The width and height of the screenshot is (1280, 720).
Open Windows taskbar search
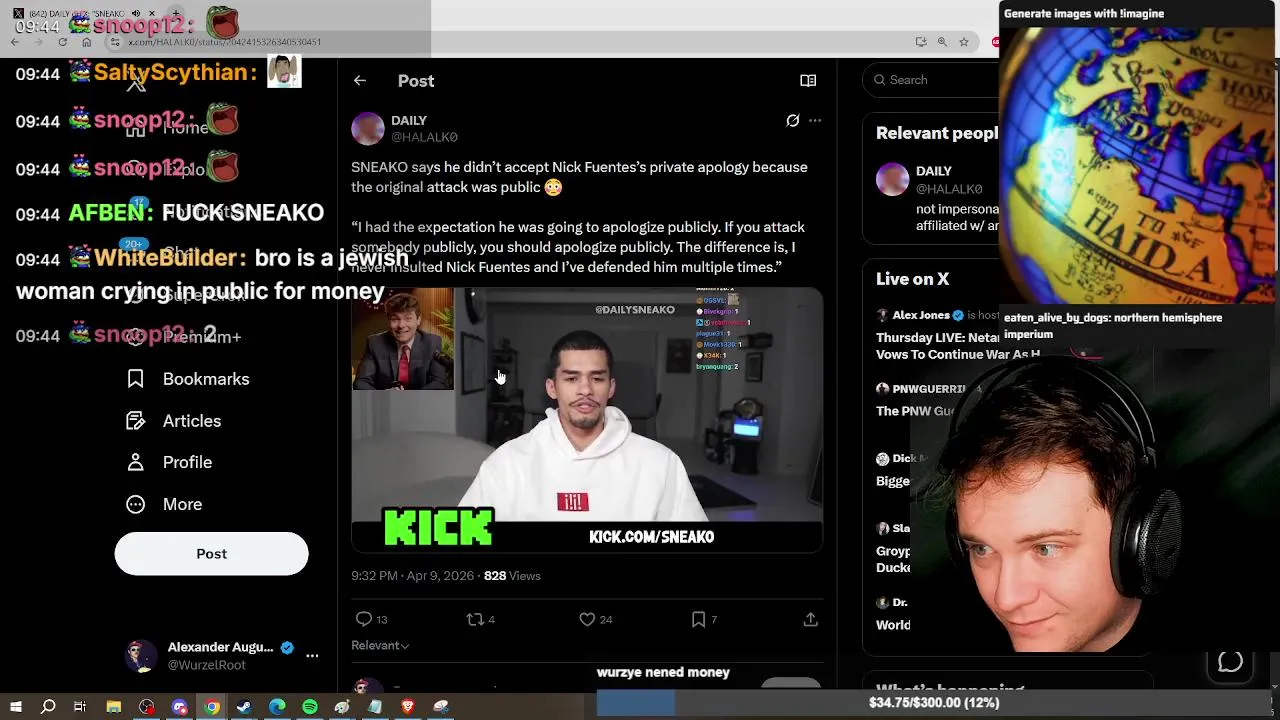tap(48, 707)
